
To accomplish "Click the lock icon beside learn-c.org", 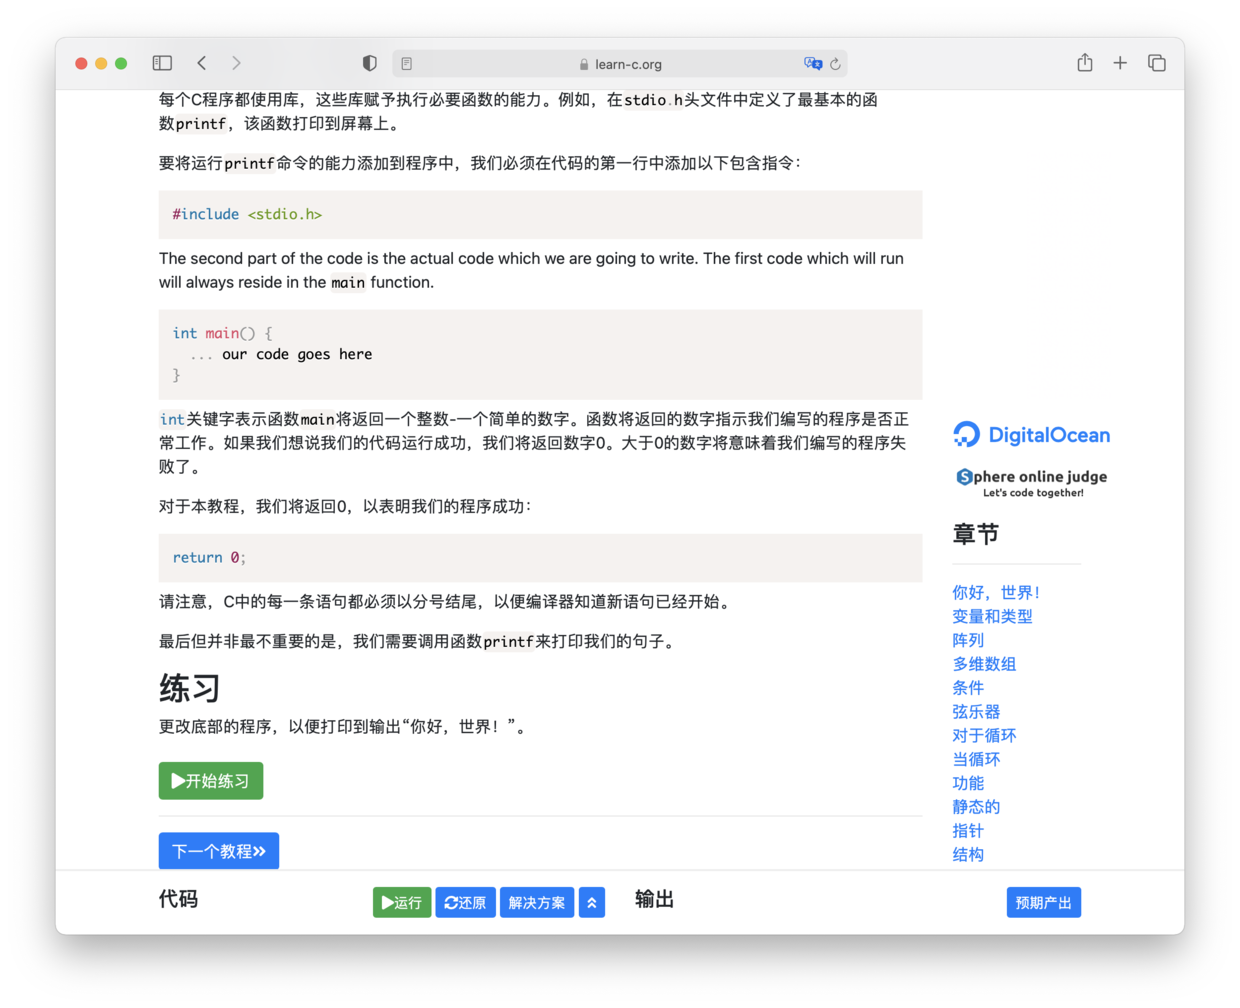I will click(x=584, y=64).
